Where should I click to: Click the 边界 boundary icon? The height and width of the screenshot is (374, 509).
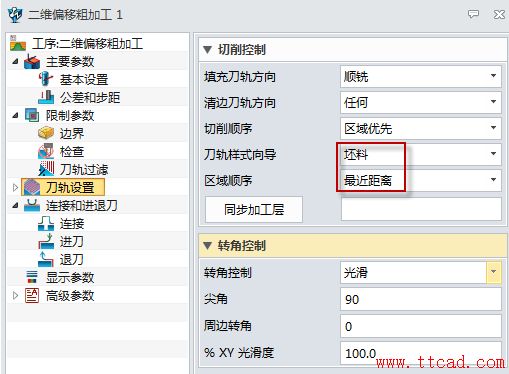click(46, 133)
